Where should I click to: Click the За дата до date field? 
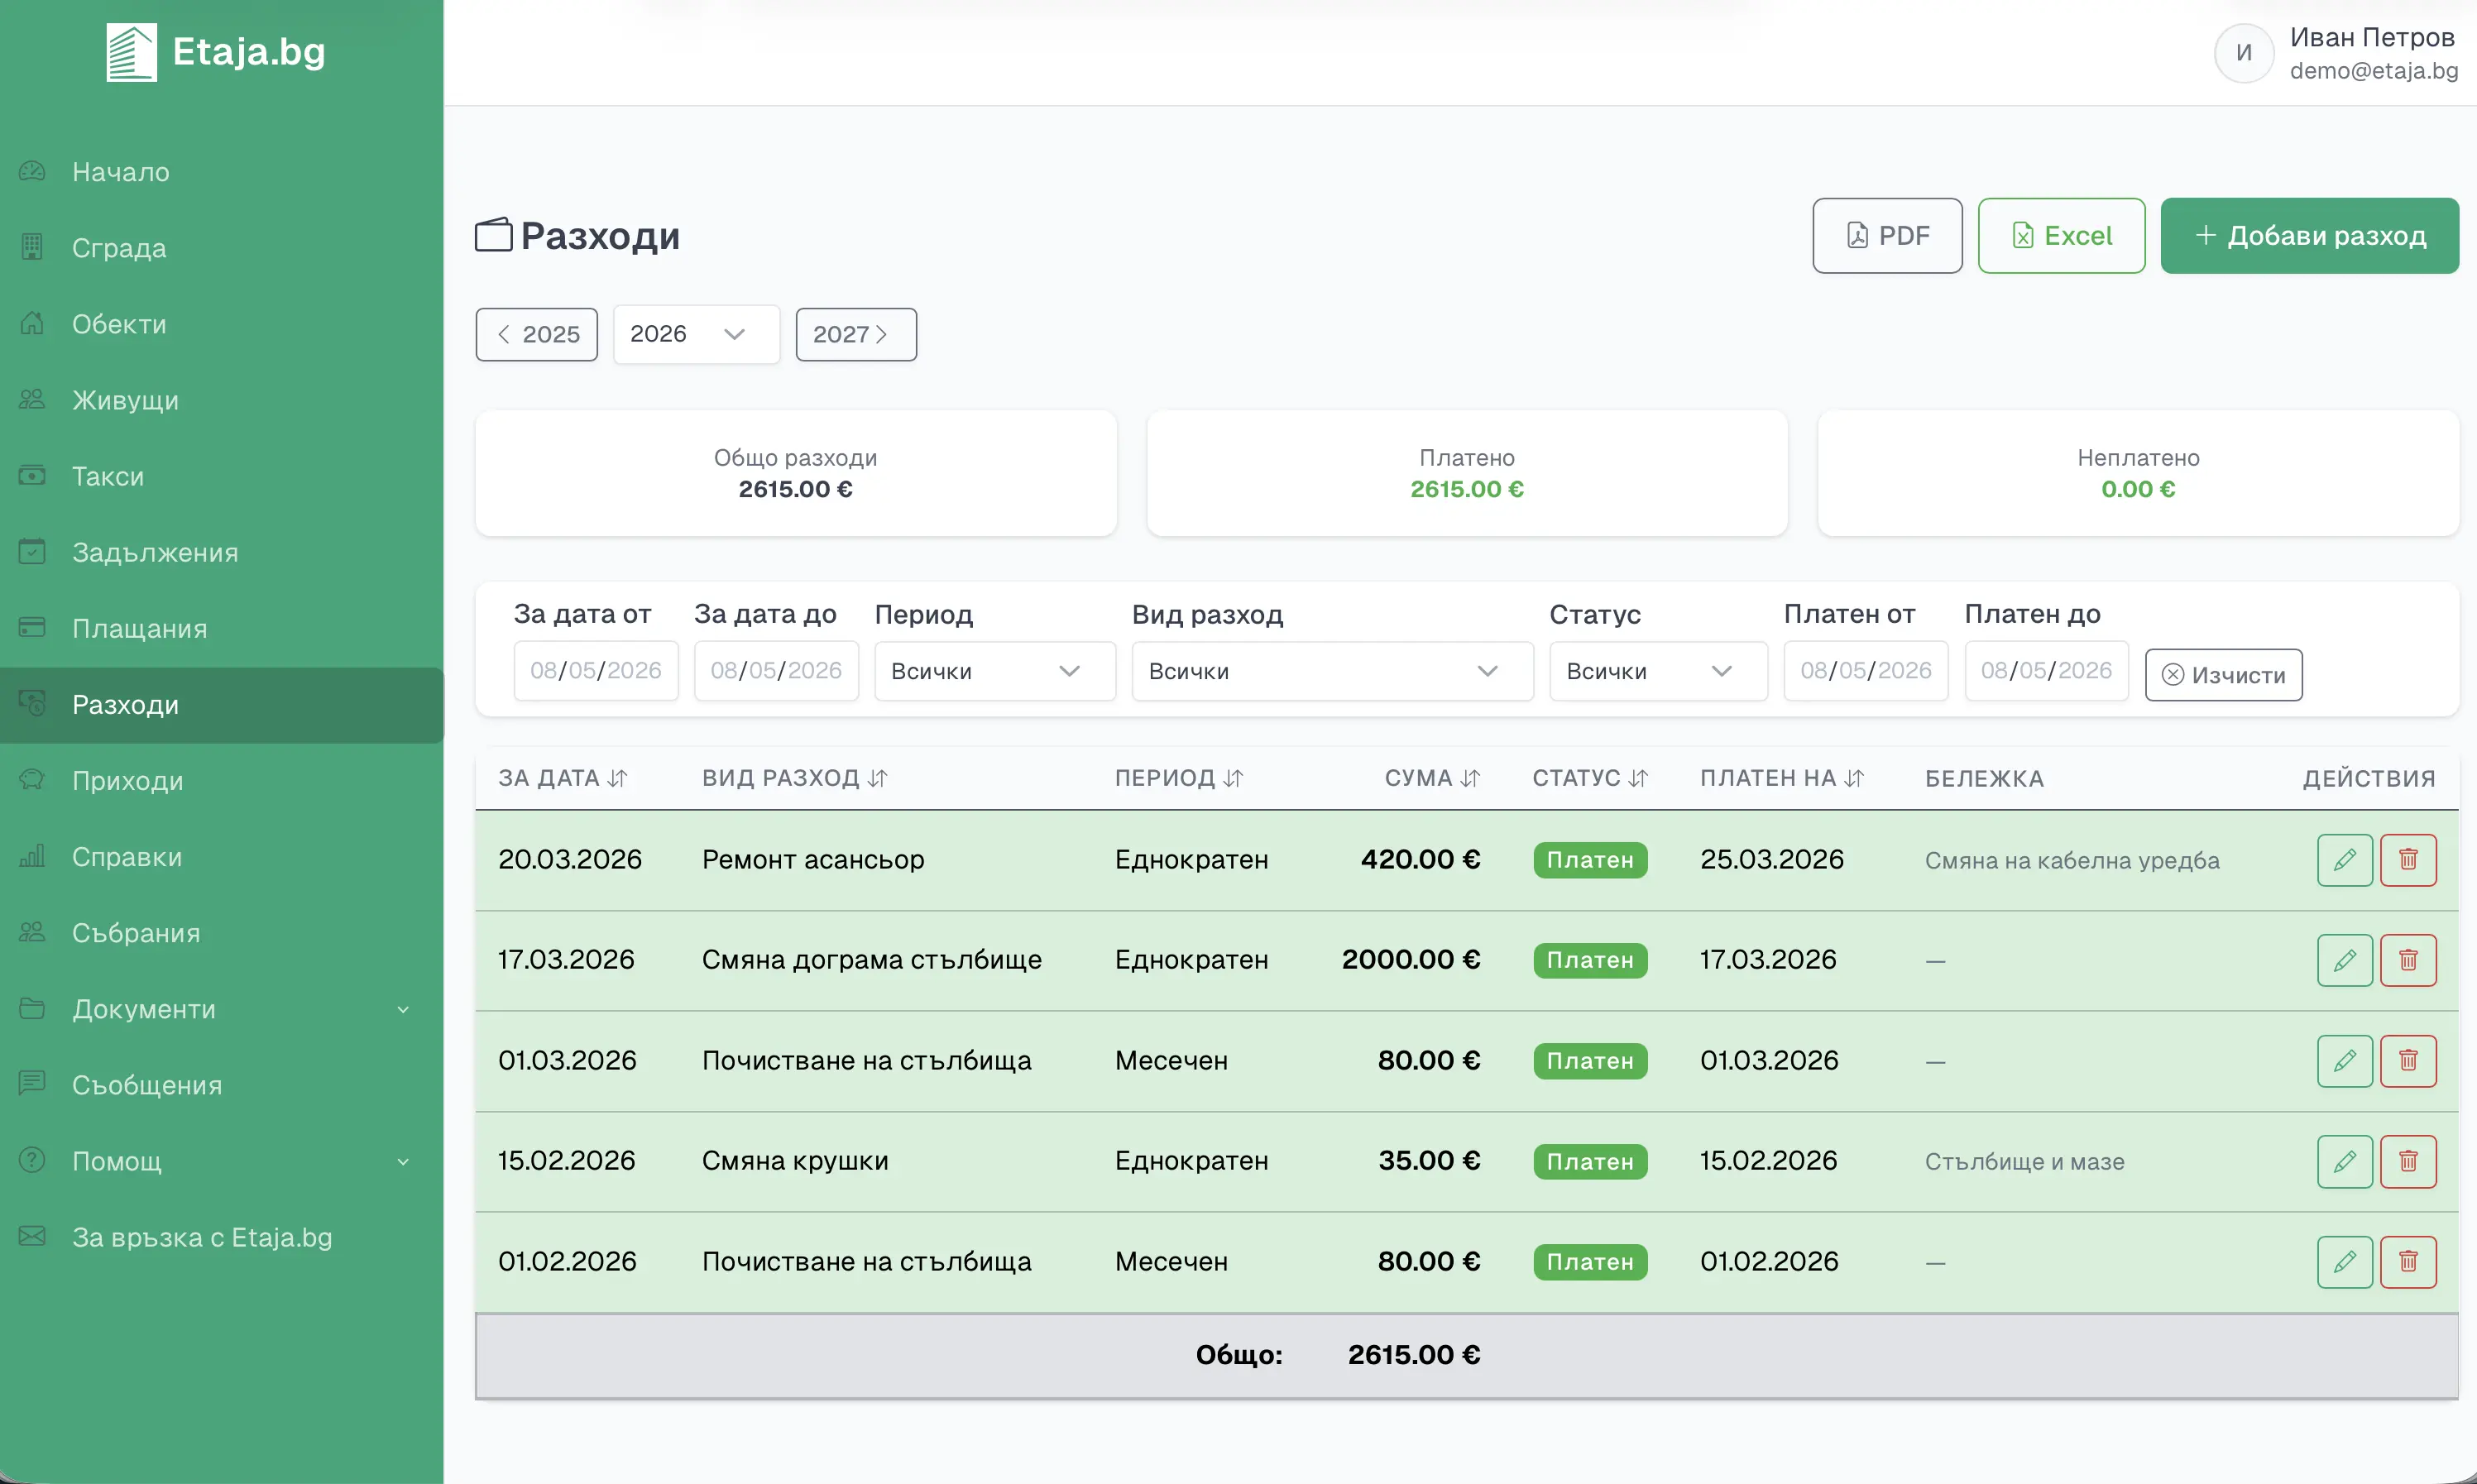pyautogui.click(x=776, y=670)
